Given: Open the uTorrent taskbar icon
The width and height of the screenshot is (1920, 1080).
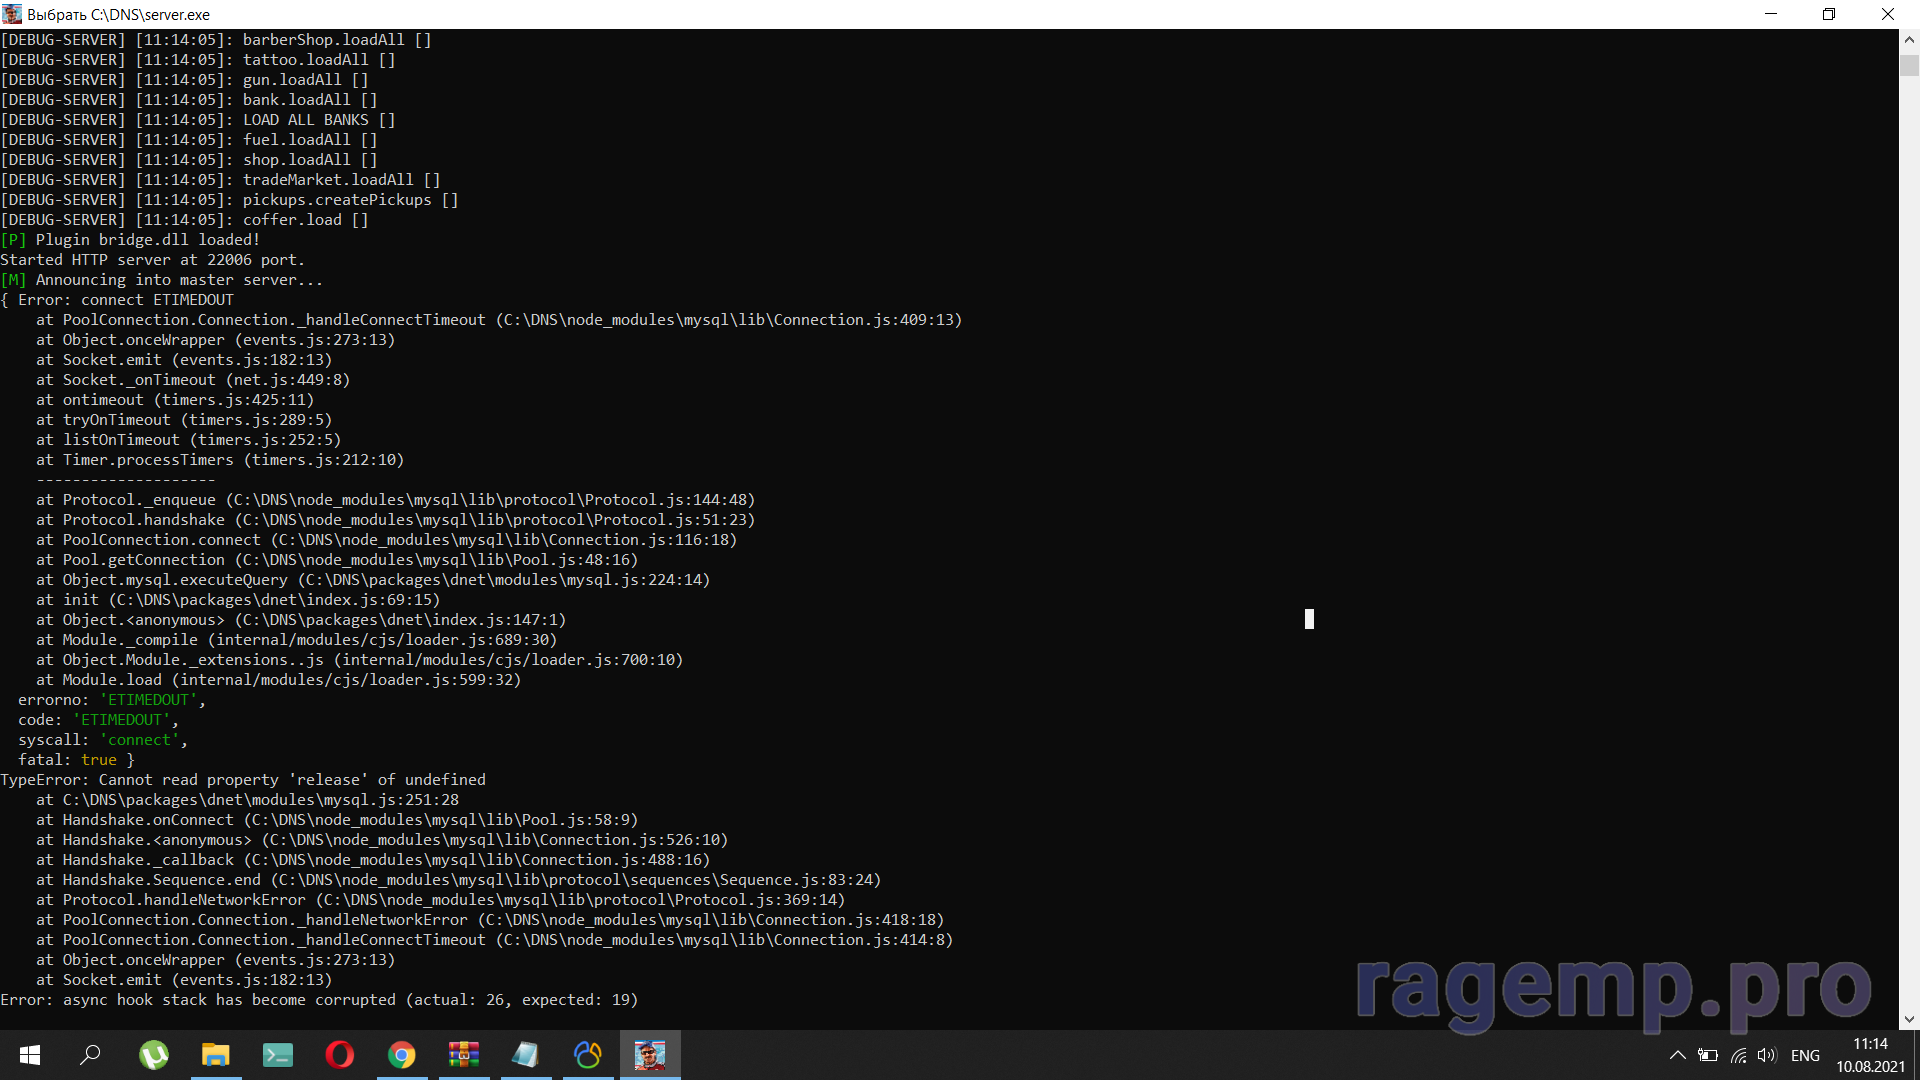Looking at the screenshot, I should point(154,1055).
